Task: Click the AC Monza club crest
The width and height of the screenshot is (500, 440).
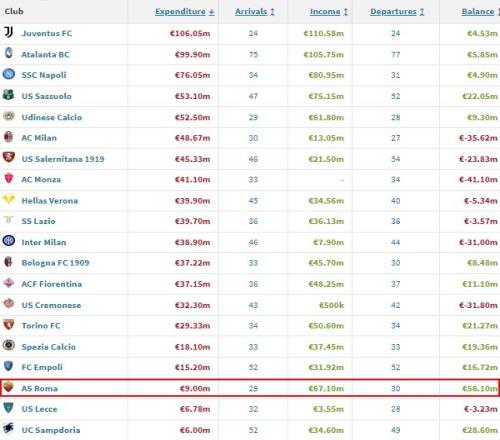Action: 9,178
